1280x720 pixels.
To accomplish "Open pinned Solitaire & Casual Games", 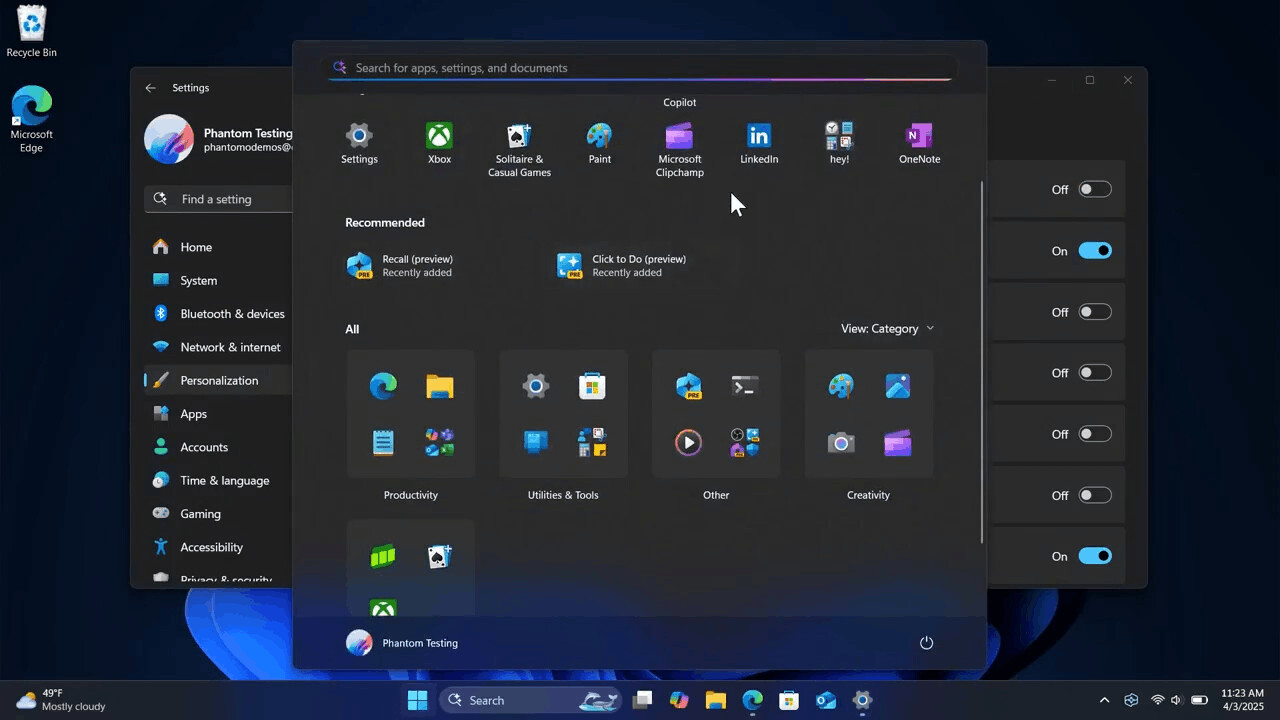I will (x=519, y=150).
